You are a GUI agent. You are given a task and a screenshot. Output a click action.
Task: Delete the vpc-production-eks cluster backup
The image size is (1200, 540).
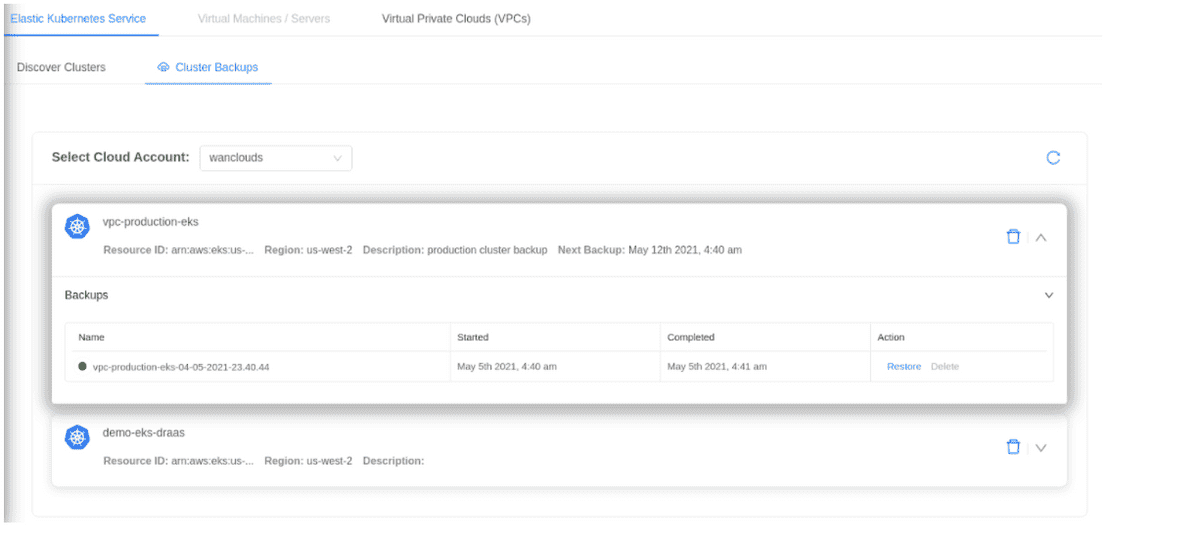tap(1013, 237)
